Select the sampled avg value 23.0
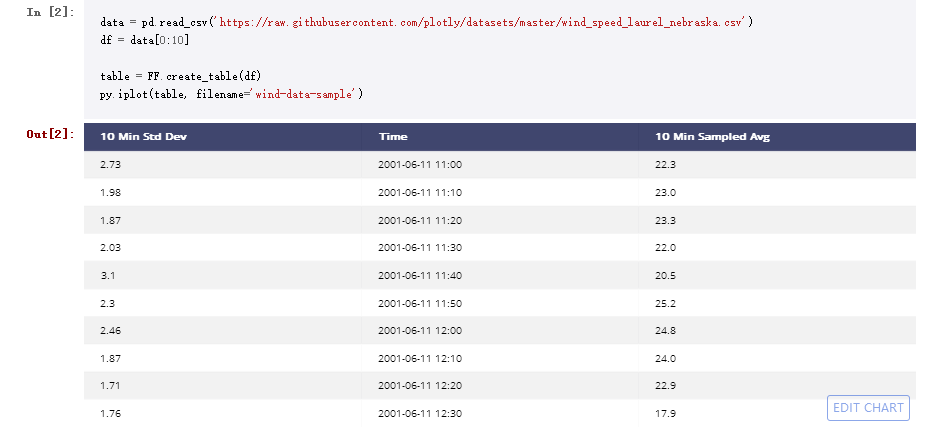The height and width of the screenshot is (430, 931). pyautogui.click(x=666, y=192)
